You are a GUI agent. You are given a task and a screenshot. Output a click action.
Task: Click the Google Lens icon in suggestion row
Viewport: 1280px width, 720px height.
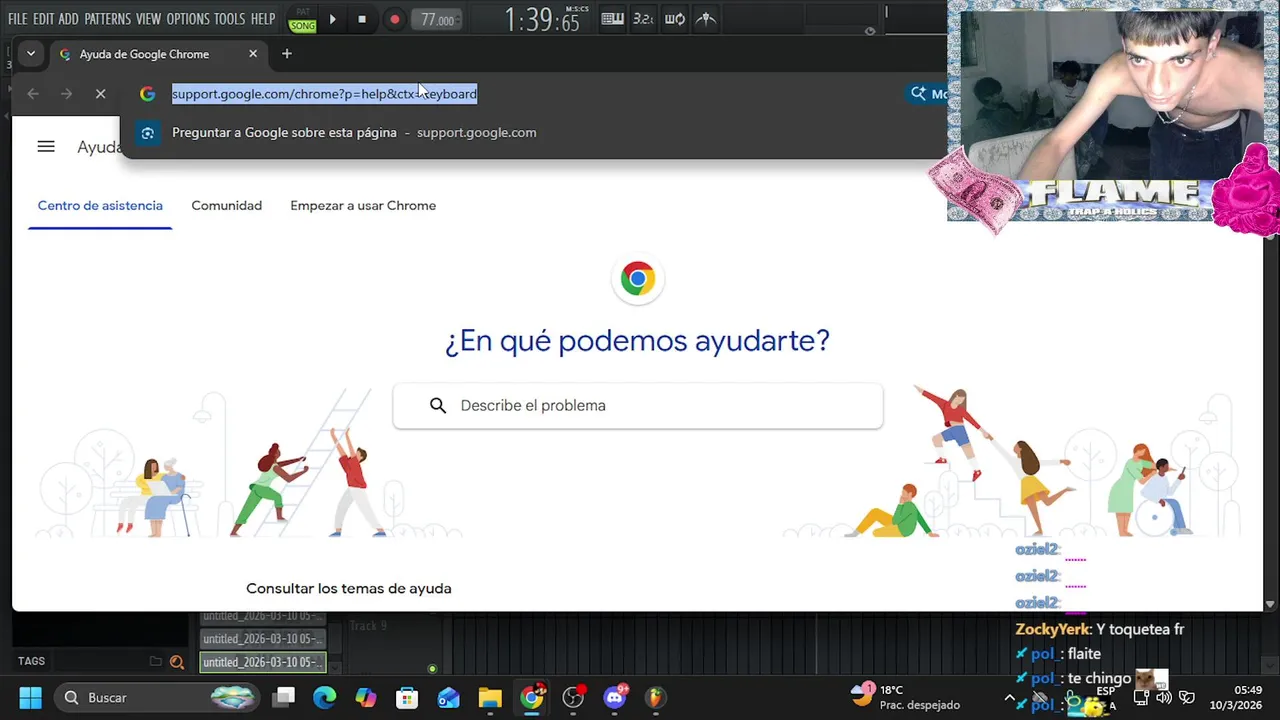click(147, 132)
